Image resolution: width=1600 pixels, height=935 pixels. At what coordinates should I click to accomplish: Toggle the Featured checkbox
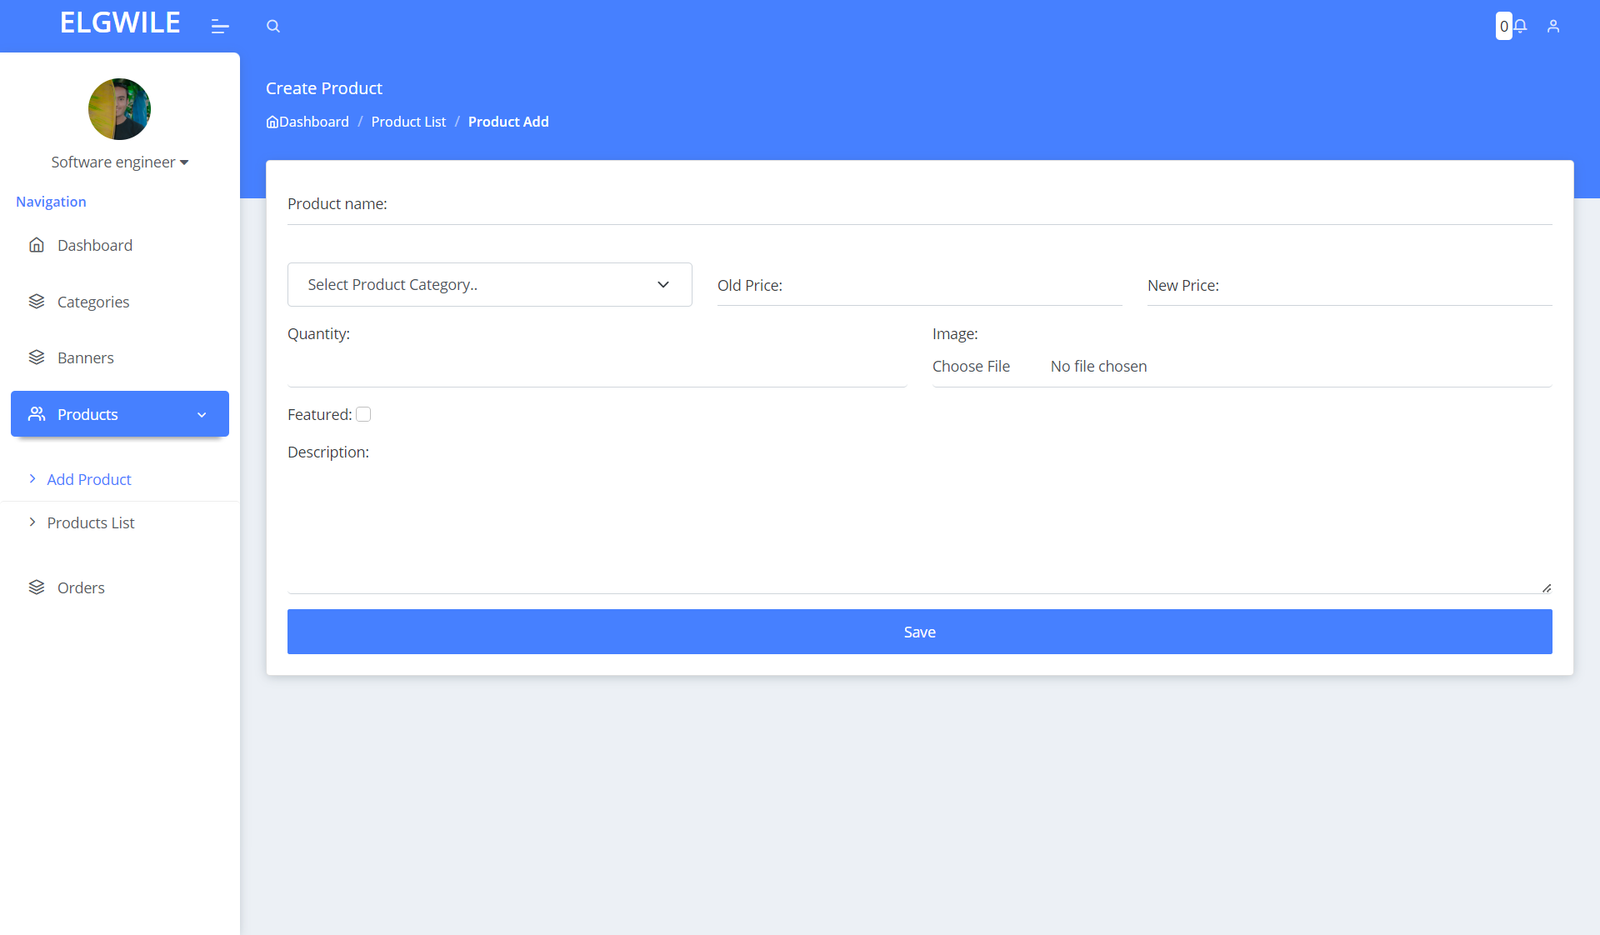(364, 414)
